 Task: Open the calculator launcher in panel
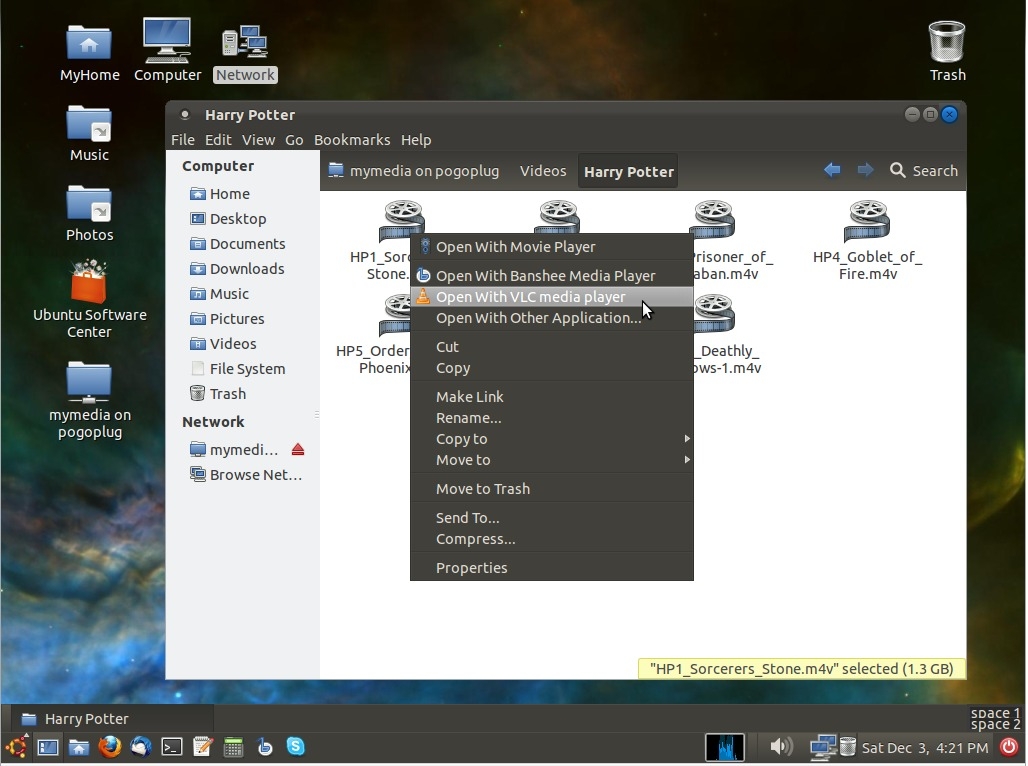click(x=233, y=746)
